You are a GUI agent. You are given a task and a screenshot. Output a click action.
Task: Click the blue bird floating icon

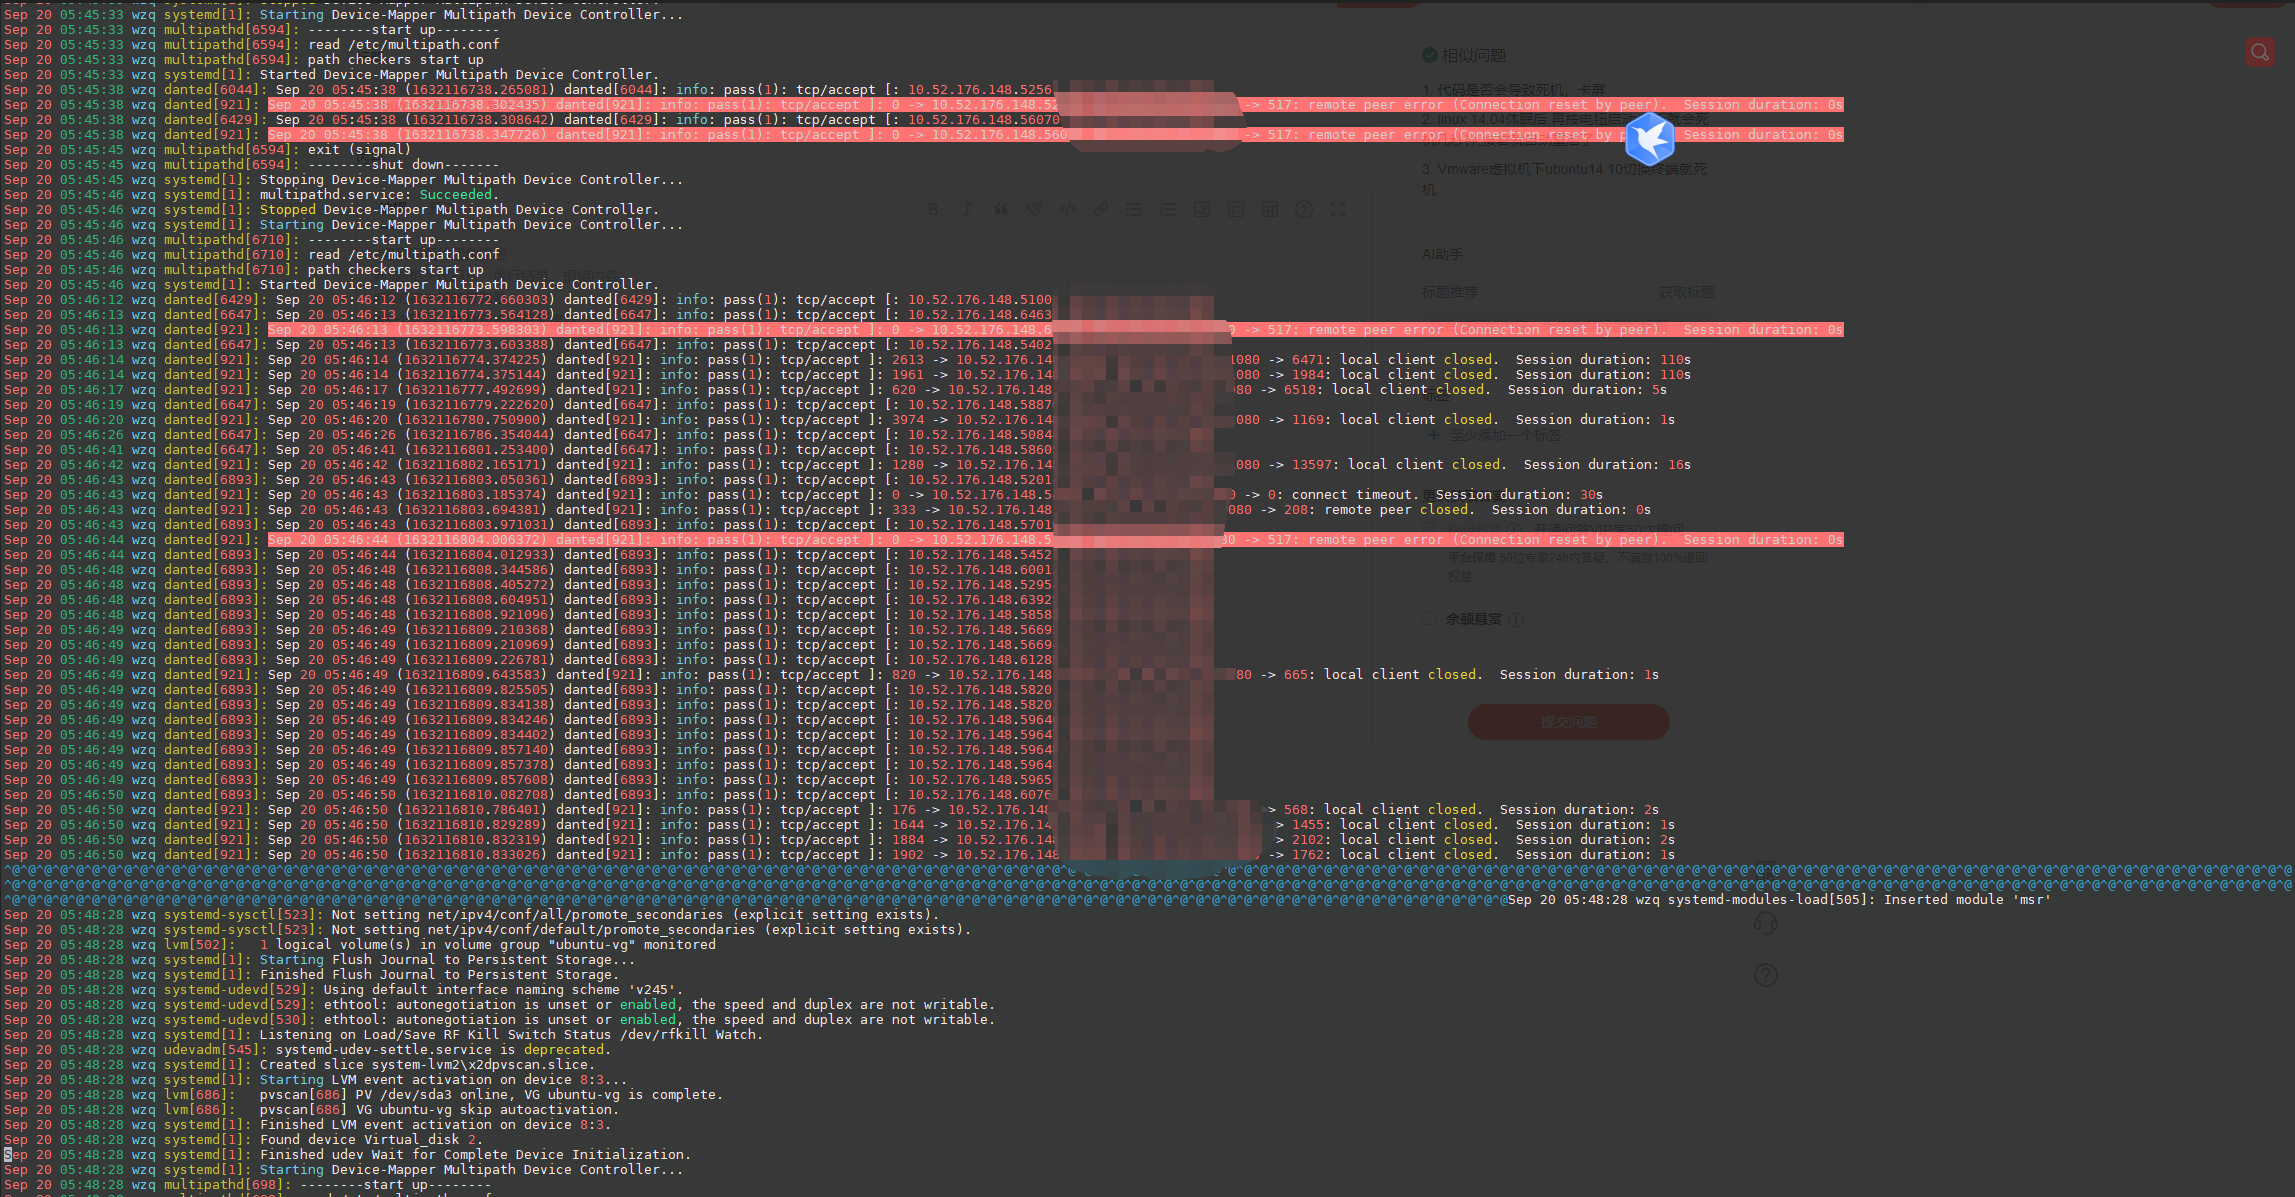click(1649, 139)
